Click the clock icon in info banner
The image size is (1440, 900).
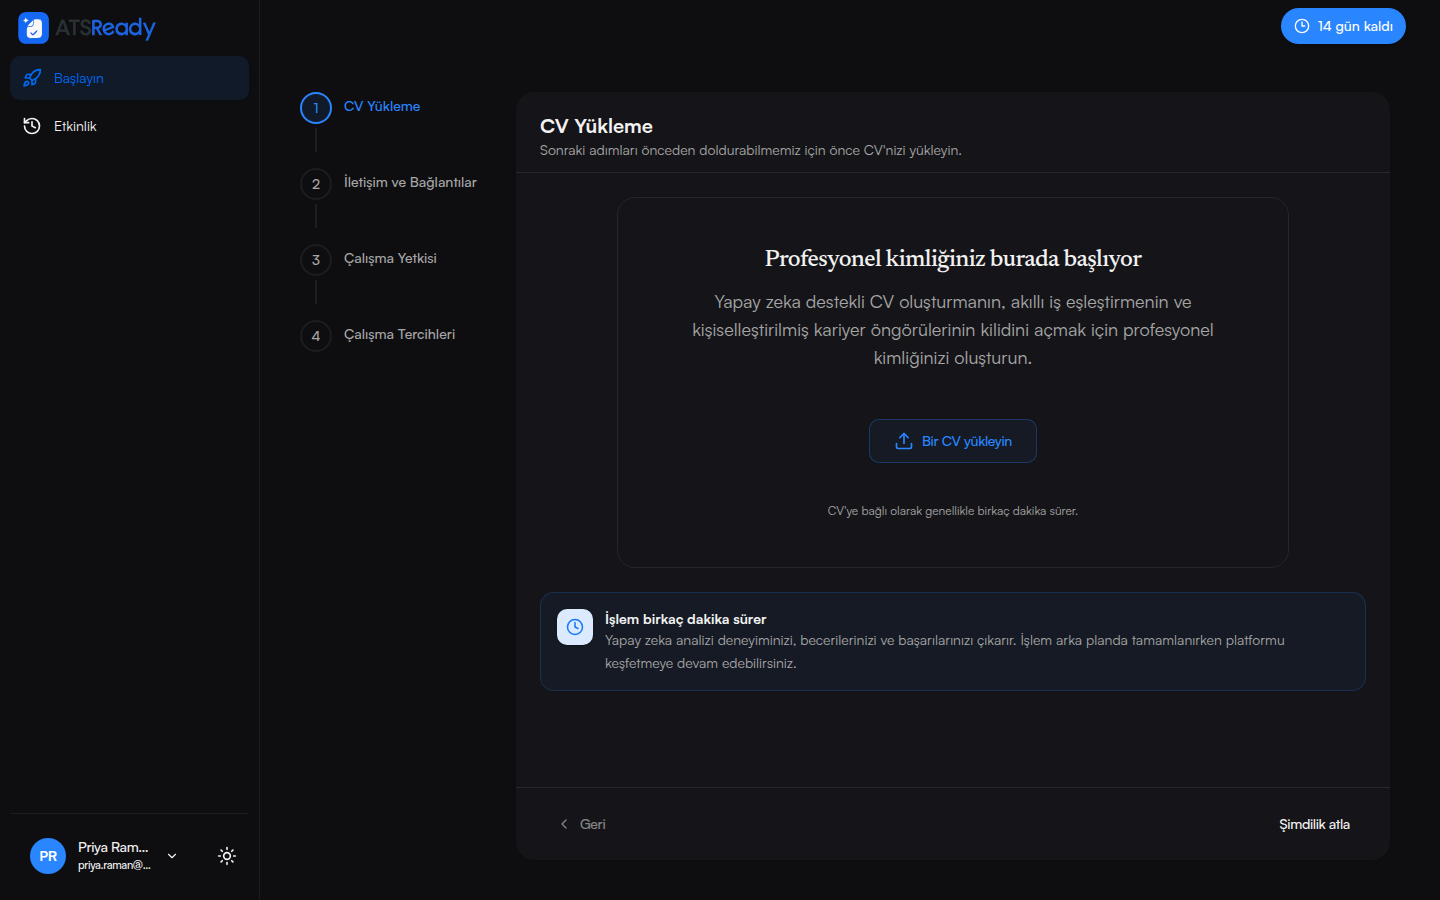pyautogui.click(x=575, y=627)
